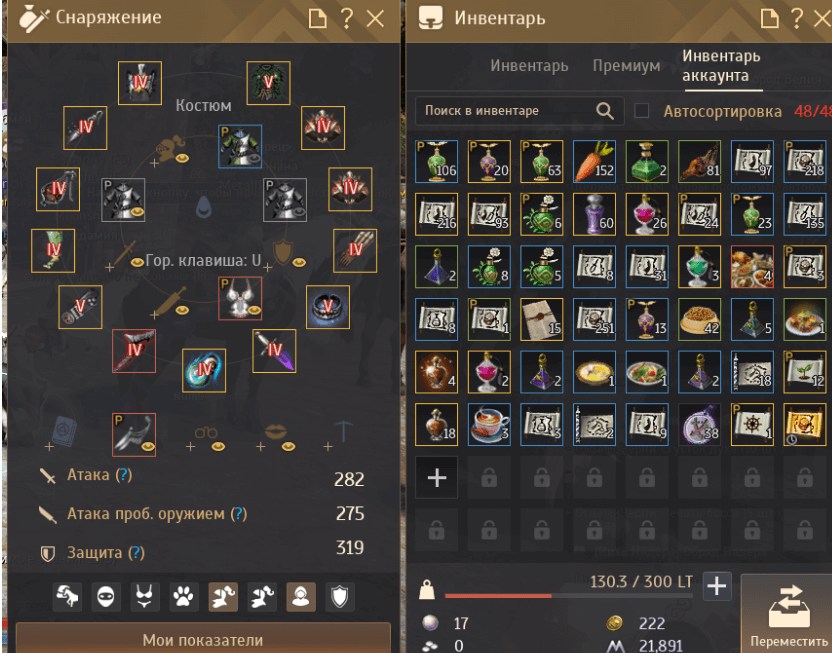Image resolution: width=832 pixels, height=653 pixels.
Task: Select the equipped ring slot with V
Action: pos(328,307)
